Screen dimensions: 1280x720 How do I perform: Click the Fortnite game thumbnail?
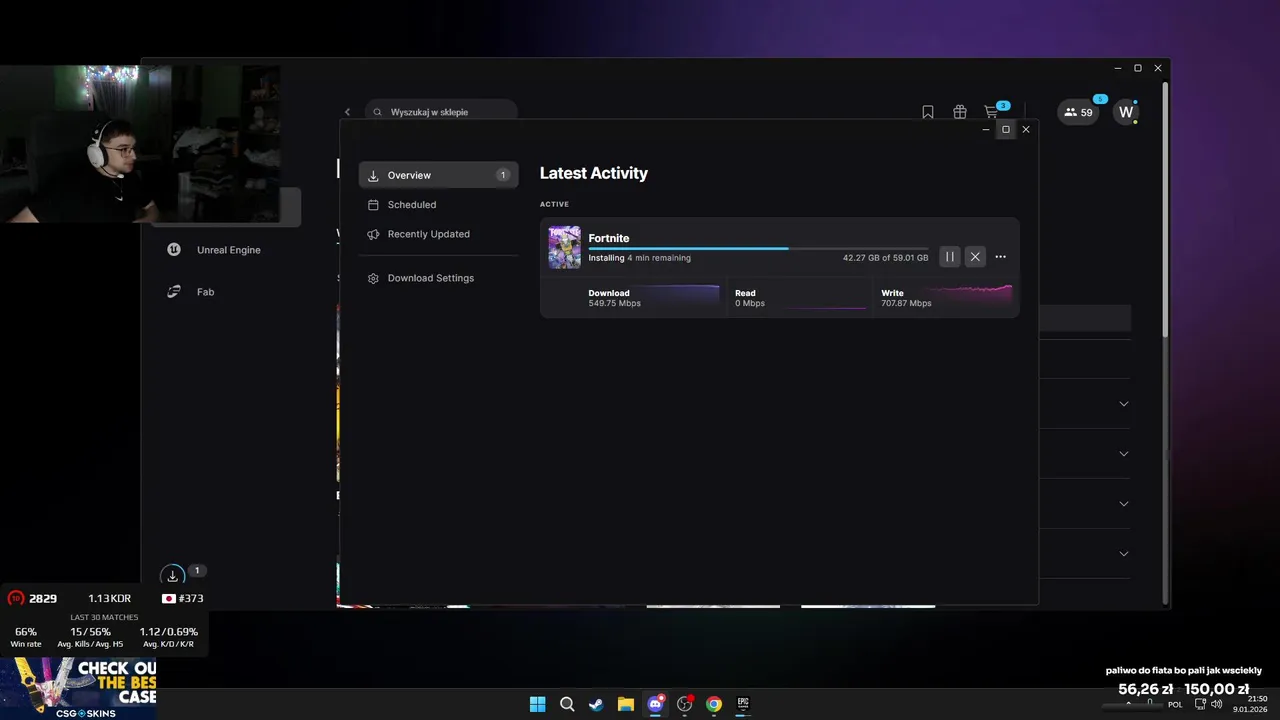564,247
